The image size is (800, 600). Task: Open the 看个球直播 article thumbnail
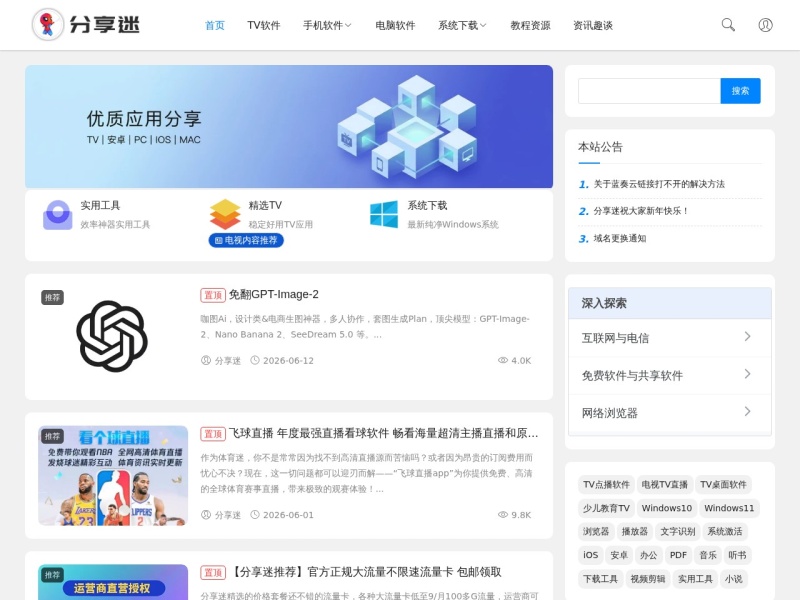click(x=113, y=476)
